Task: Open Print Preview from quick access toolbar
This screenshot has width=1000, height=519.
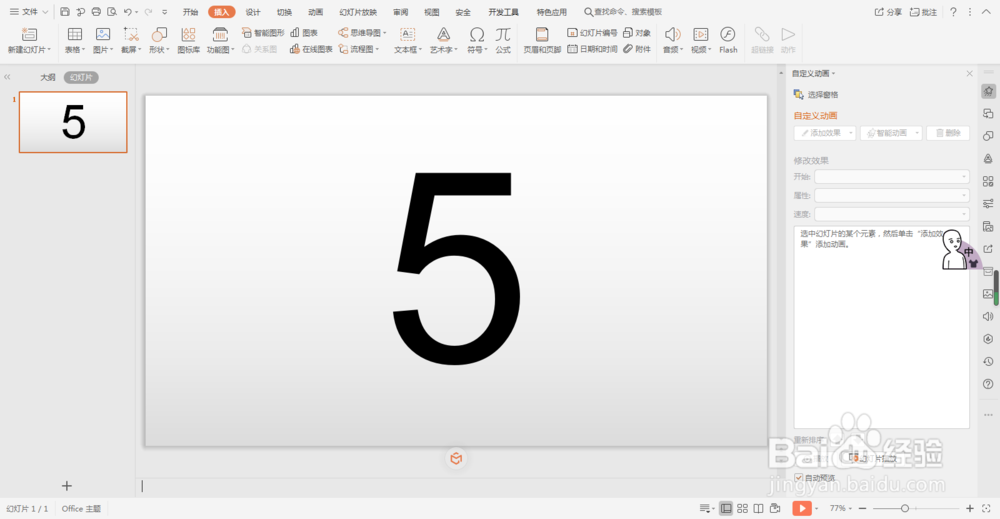Action: pos(112,11)
